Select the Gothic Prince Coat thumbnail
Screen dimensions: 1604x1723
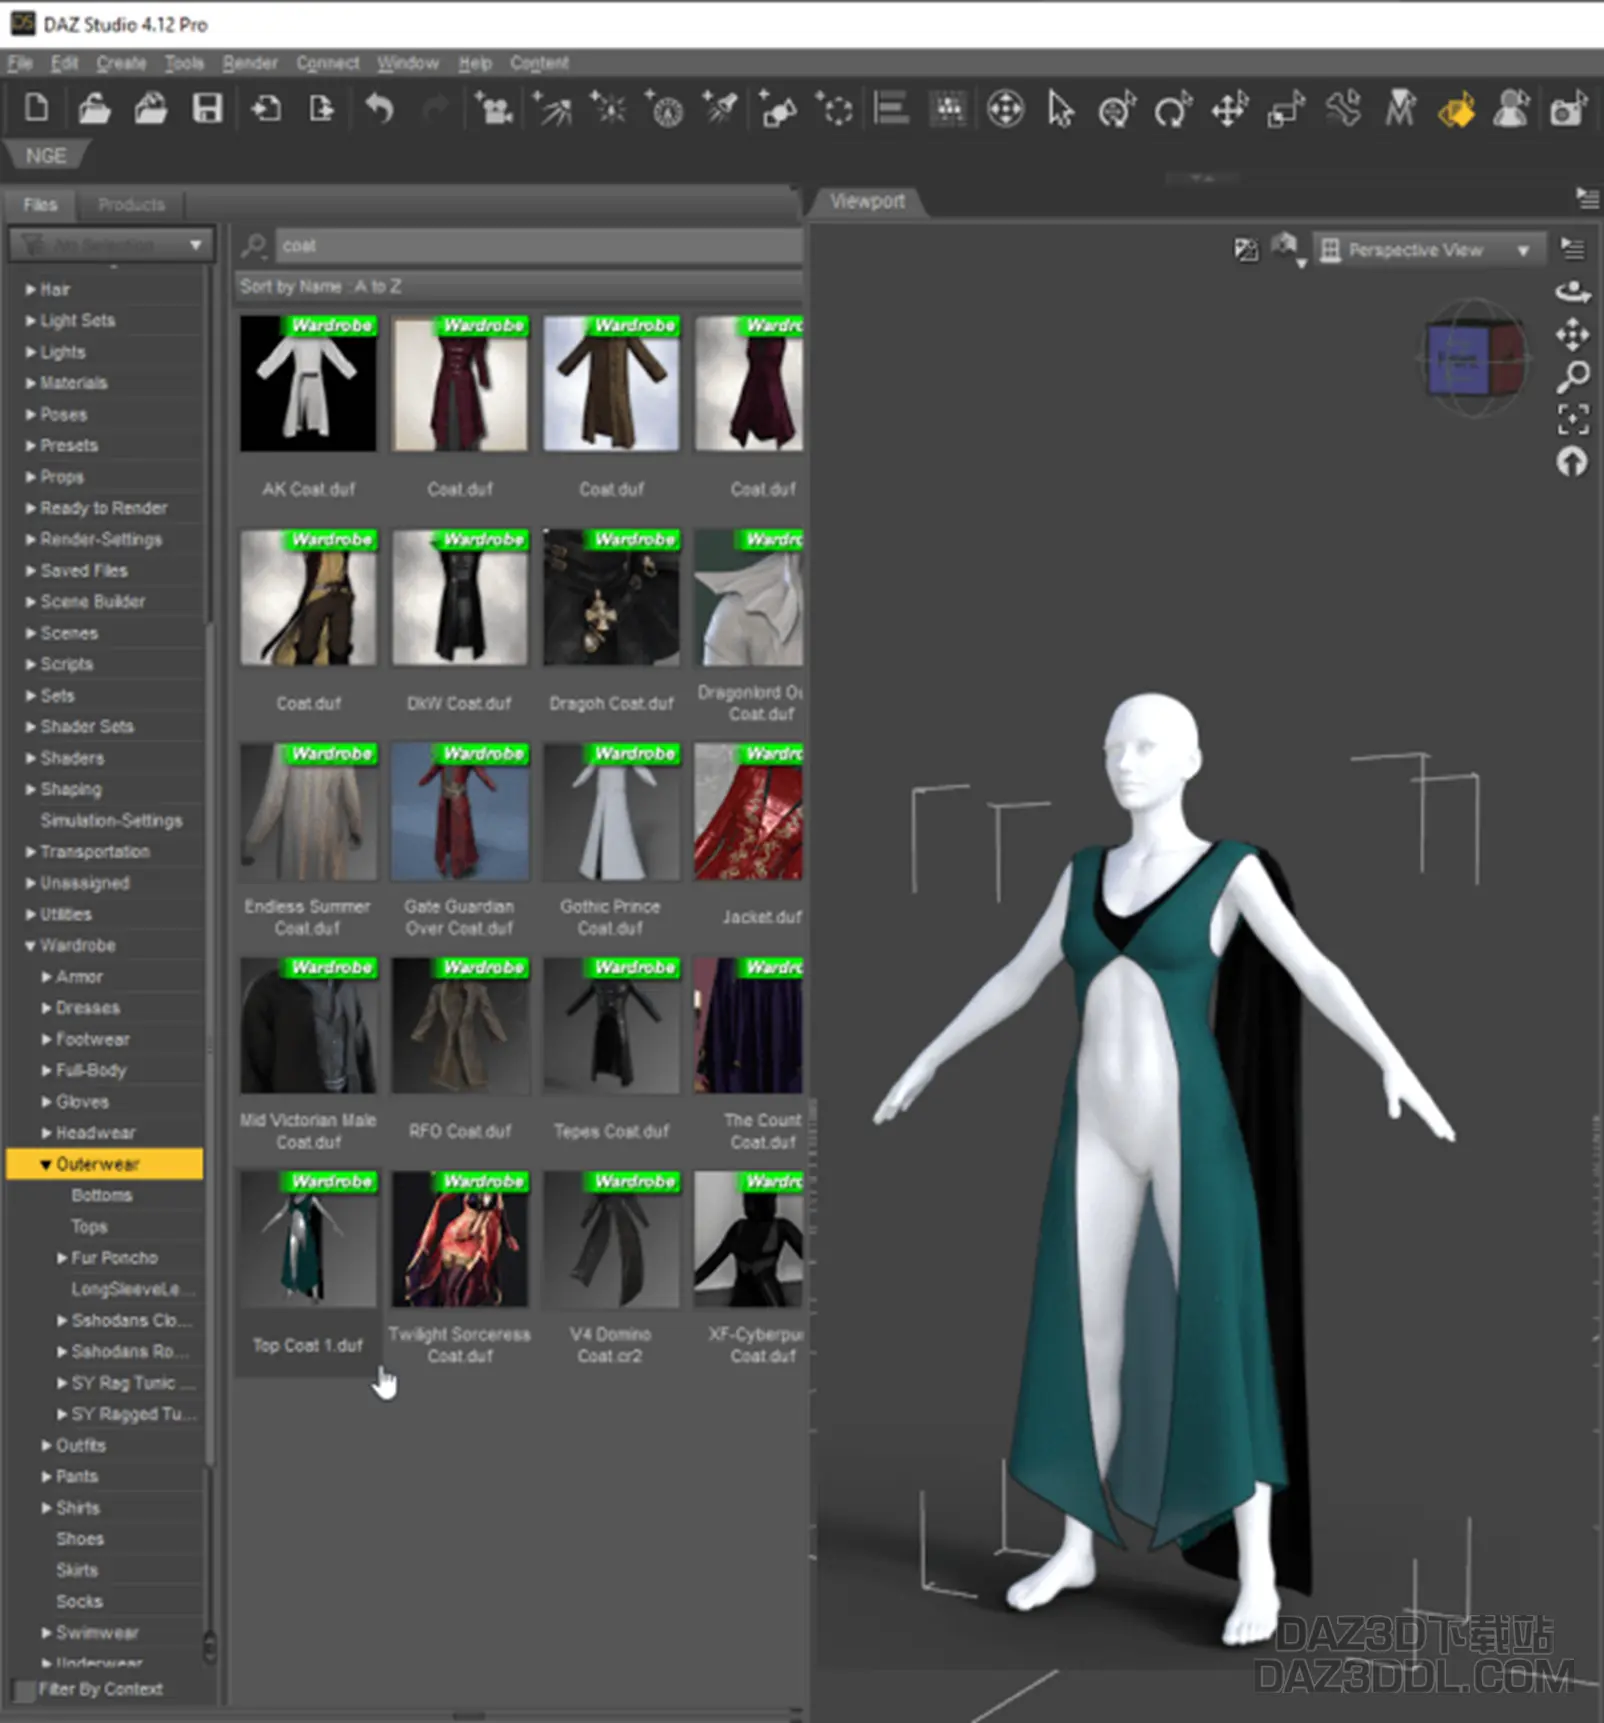click(x=611, y=812)
